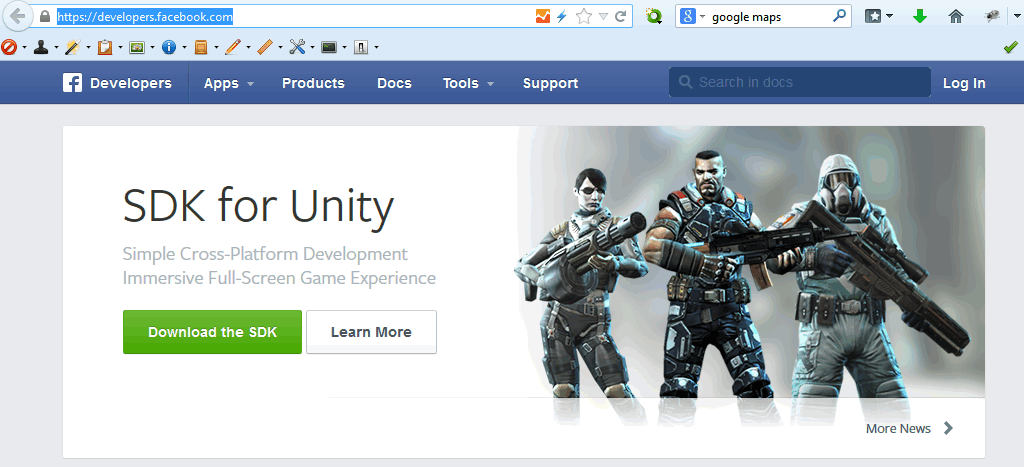Open the Support page
Image resolution: width=1024 pixels, height=467 pixels.
pyautogui.click(x=551, y=83)
